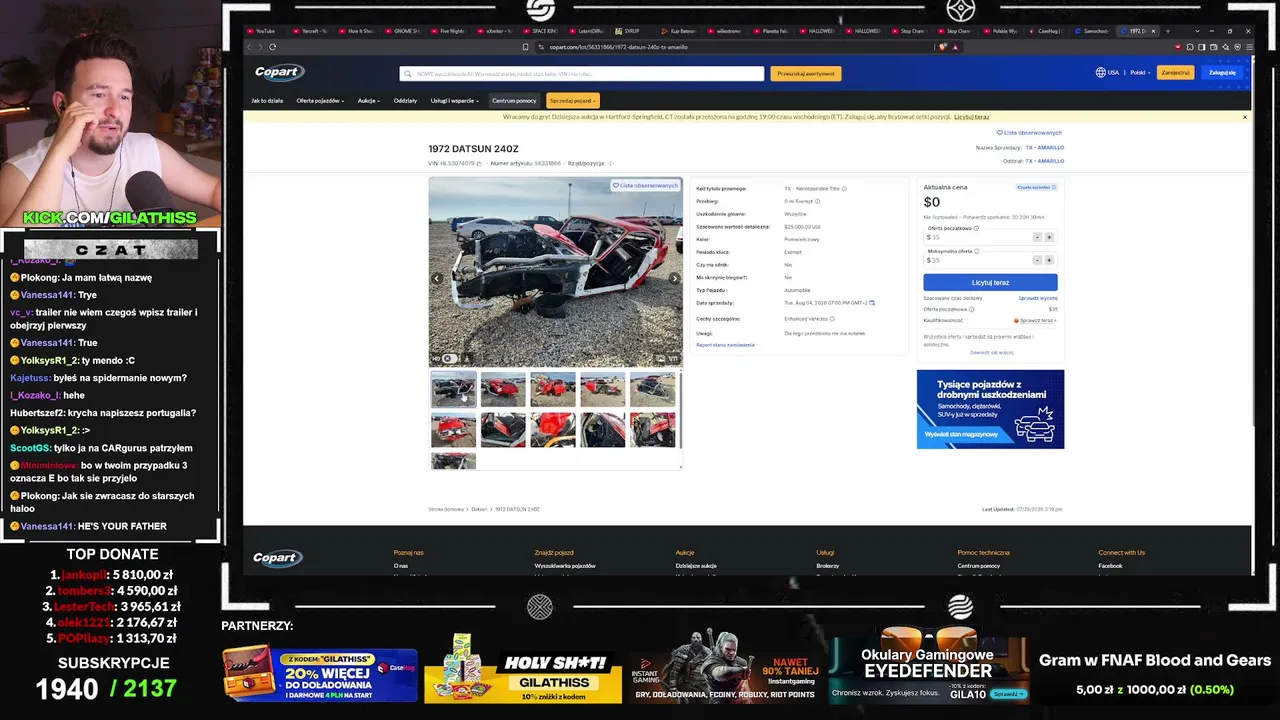1280x720 pixels.
Task: Increase the Maksymalna oferta with plus
Action: pyautogui.click(x=1049, y=260)
